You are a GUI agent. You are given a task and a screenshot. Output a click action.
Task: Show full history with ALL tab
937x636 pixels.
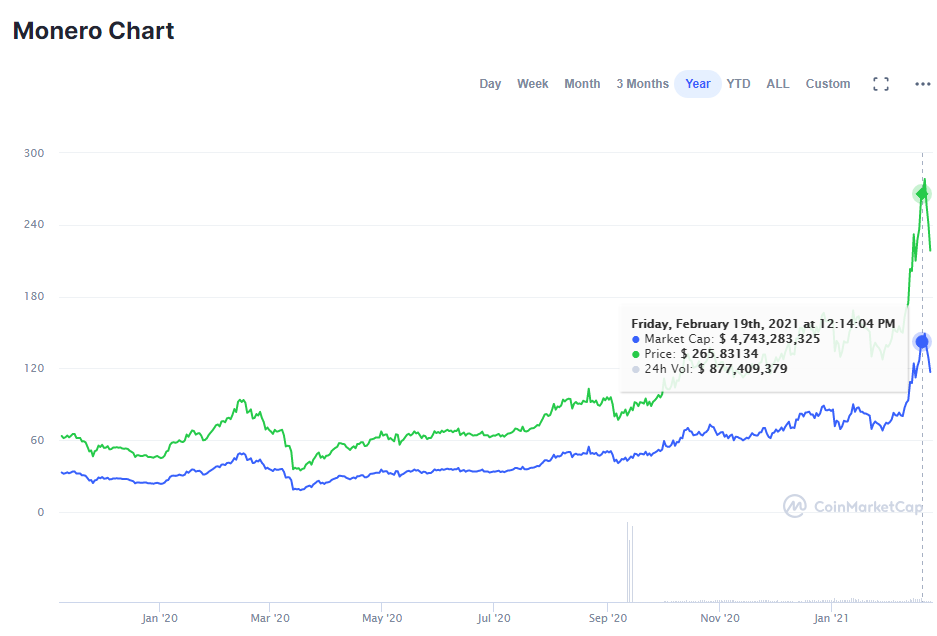[777, 84]
